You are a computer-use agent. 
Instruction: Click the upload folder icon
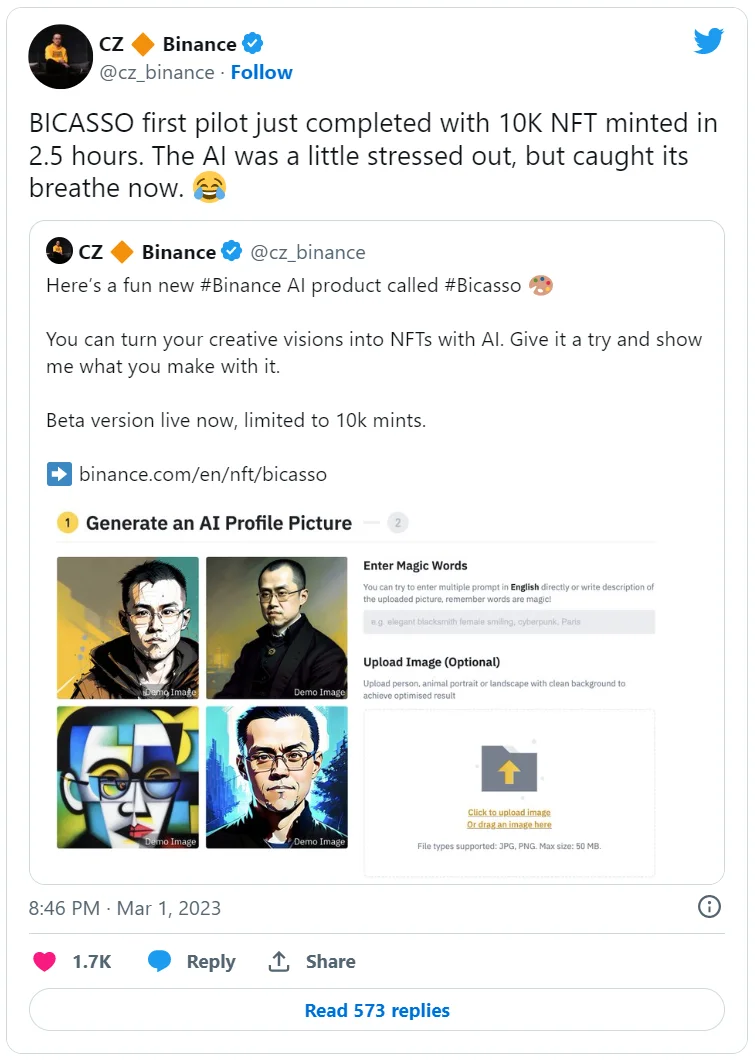(x=509, y=767)
